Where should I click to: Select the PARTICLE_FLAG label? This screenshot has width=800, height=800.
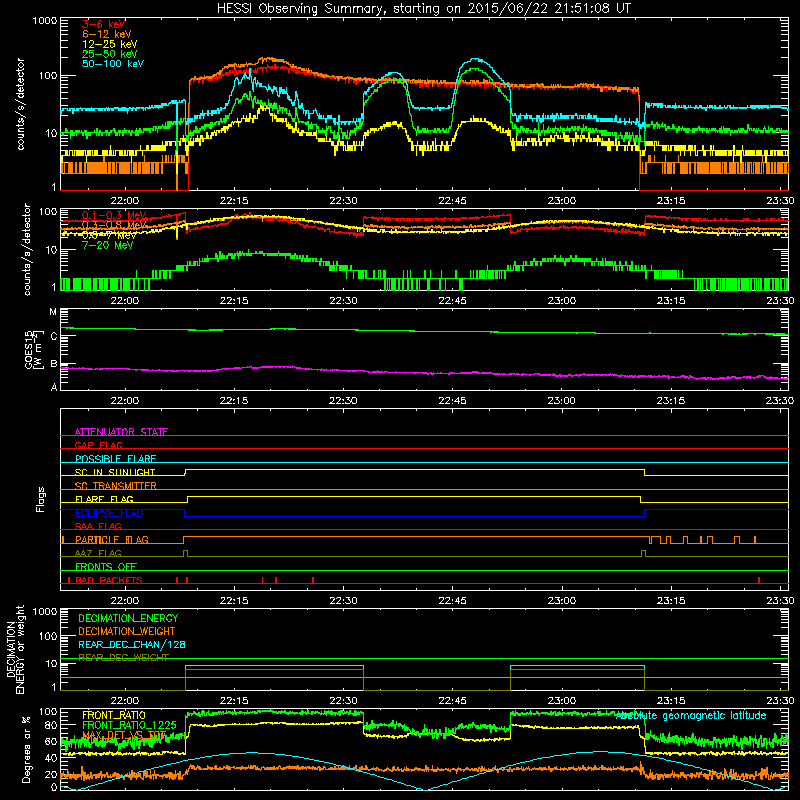pos(112,540)
